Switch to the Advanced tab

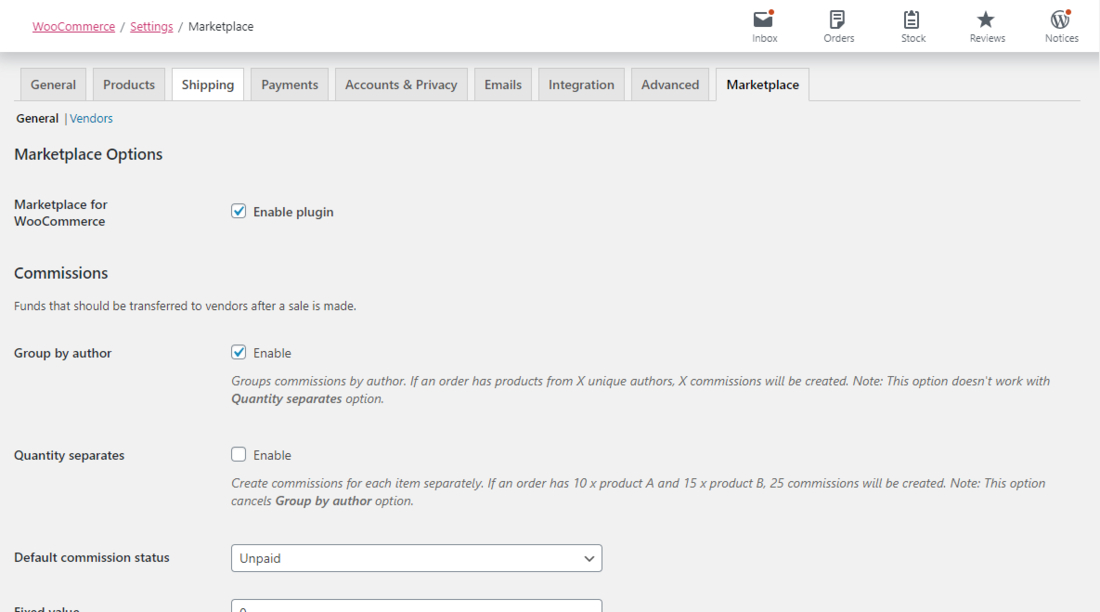coord(670,85)
